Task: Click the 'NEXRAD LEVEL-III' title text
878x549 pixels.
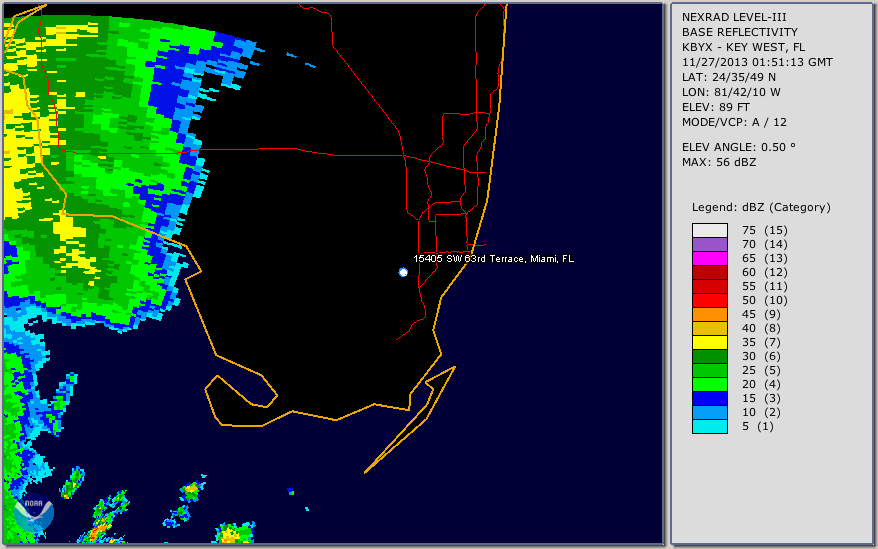Action: click(x=734, y=17)
